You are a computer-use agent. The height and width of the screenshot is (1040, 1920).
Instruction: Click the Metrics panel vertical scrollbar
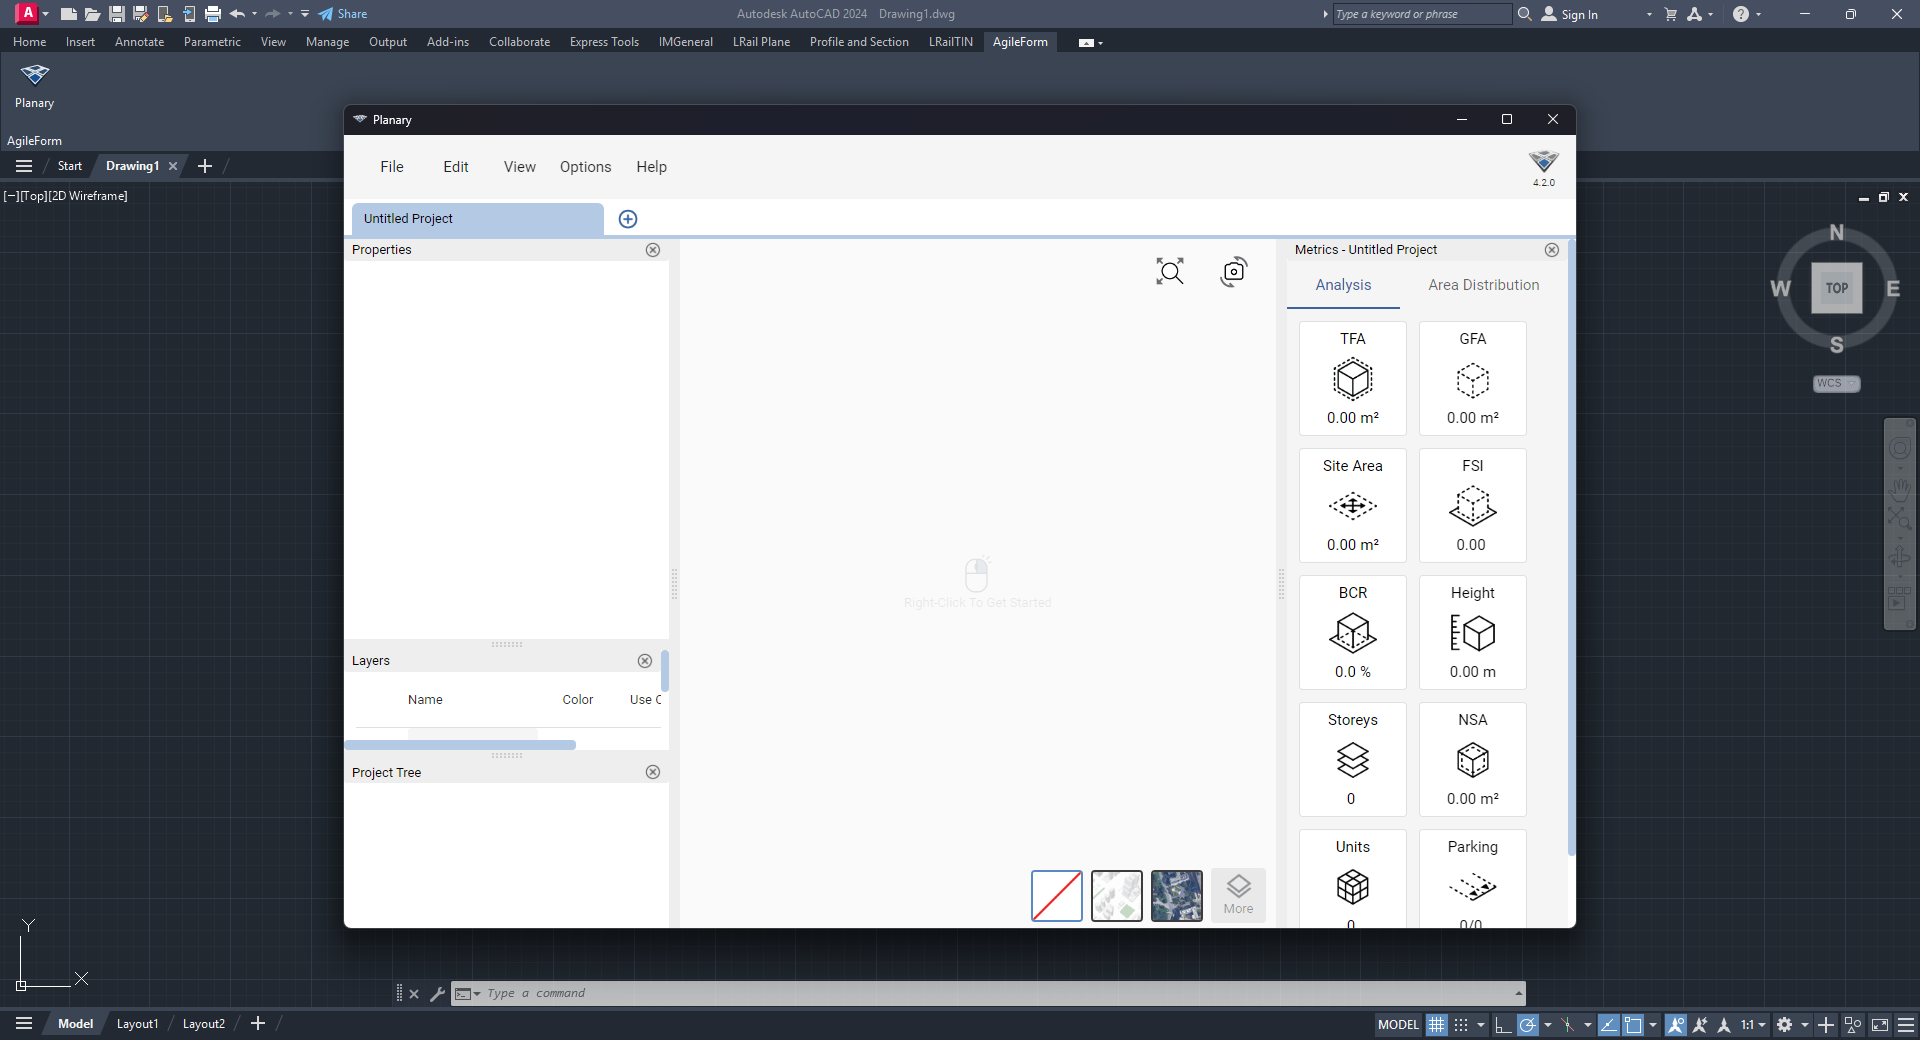click(x=1571, y=548)
